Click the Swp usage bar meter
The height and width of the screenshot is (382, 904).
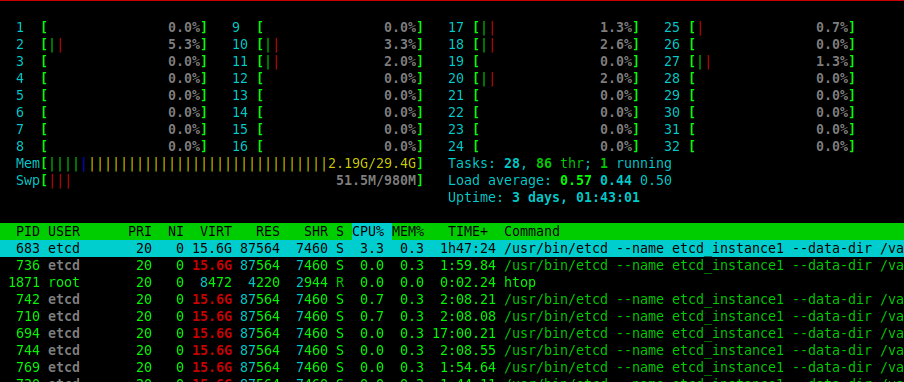pos(220,181)
